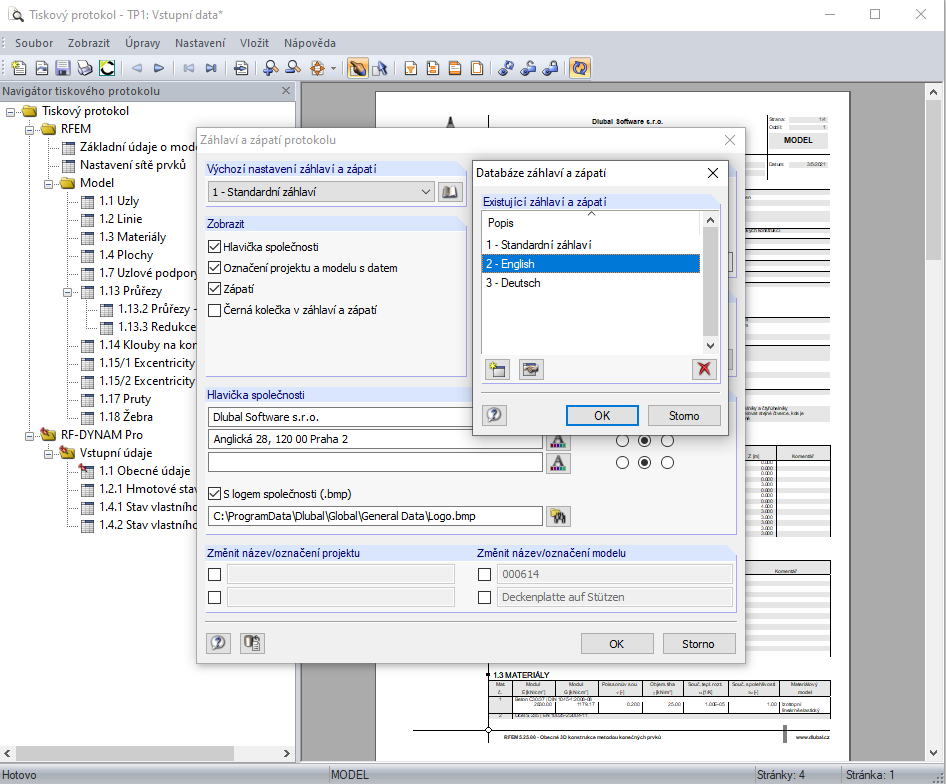Enable Černá kolečka v záhlaví a zápatí
This screenshot has width=946, height=784.
coord(214,310)
